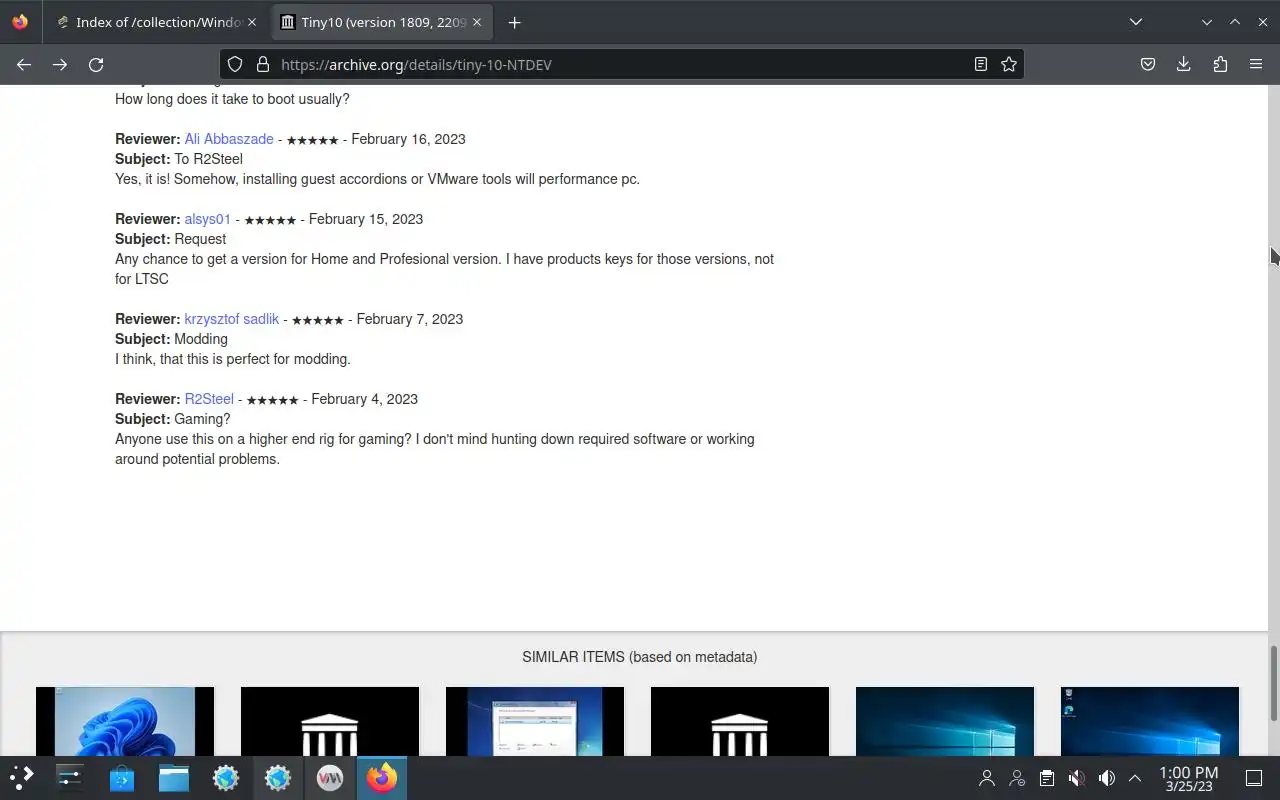Open KDE application launcher
Viewport: 1280px width, 800px height.
tap(22, 778)
